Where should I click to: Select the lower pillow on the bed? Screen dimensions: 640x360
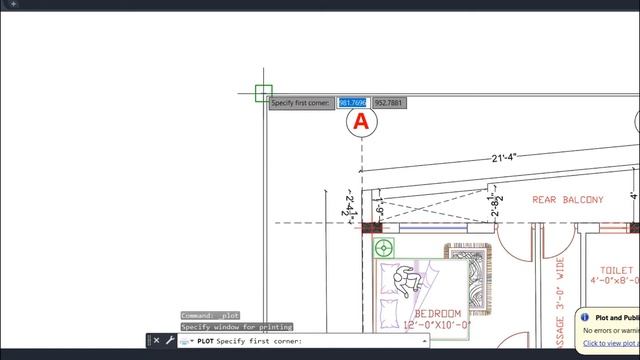tap(389, 313)
